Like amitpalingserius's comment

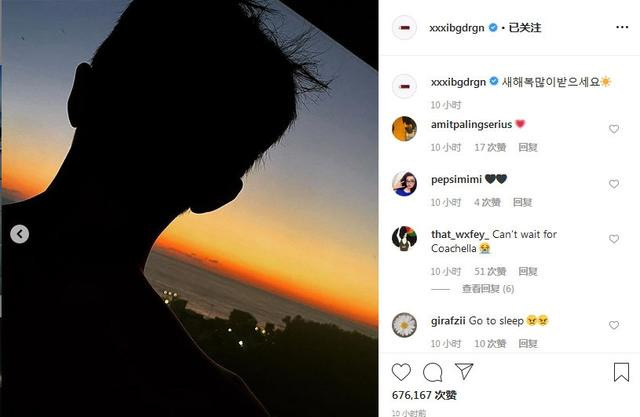coord(614,129)
